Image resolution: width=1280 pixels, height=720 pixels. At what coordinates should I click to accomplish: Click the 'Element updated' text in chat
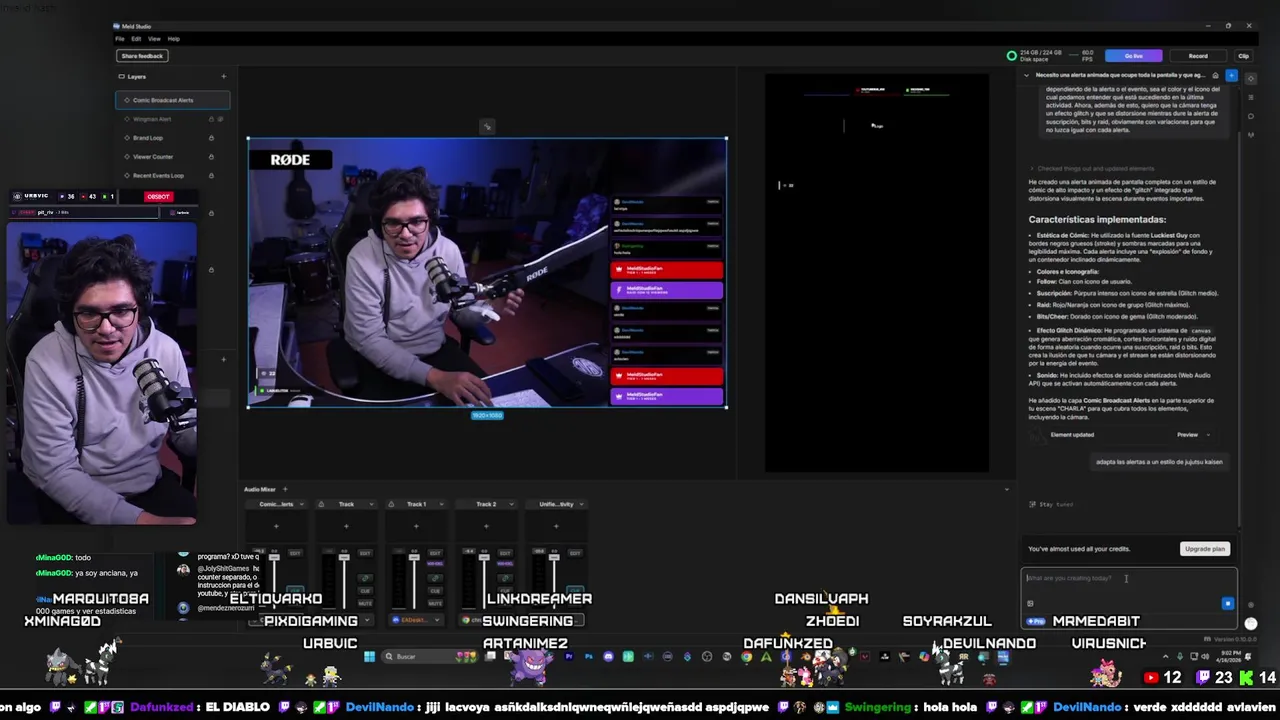[x=1072, y=435]
